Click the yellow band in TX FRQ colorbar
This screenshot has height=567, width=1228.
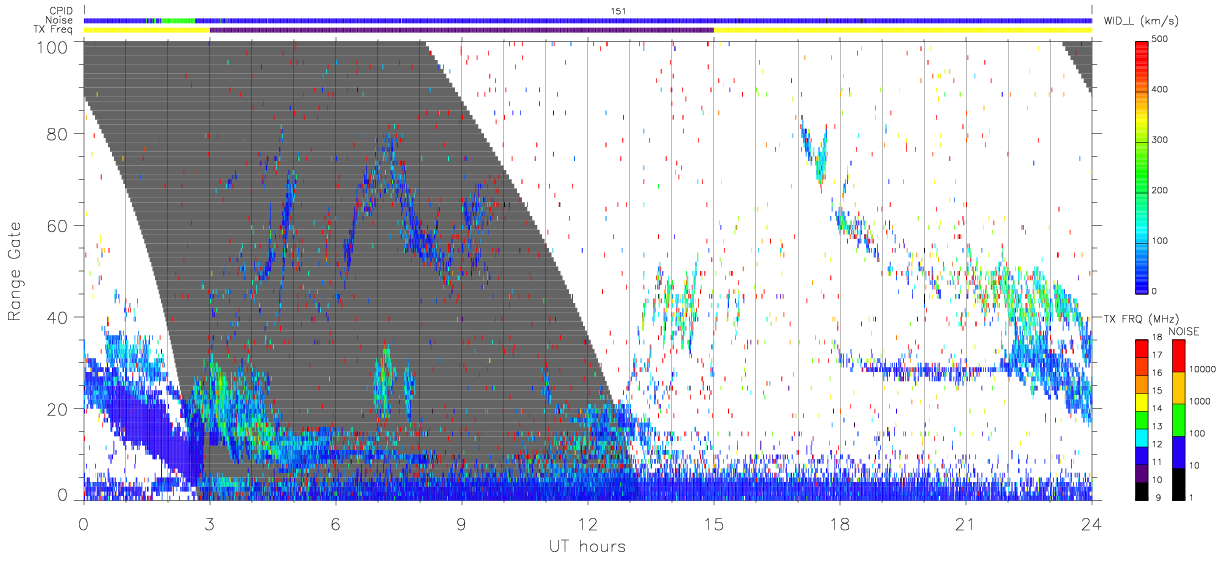(x=1140, y=400)
